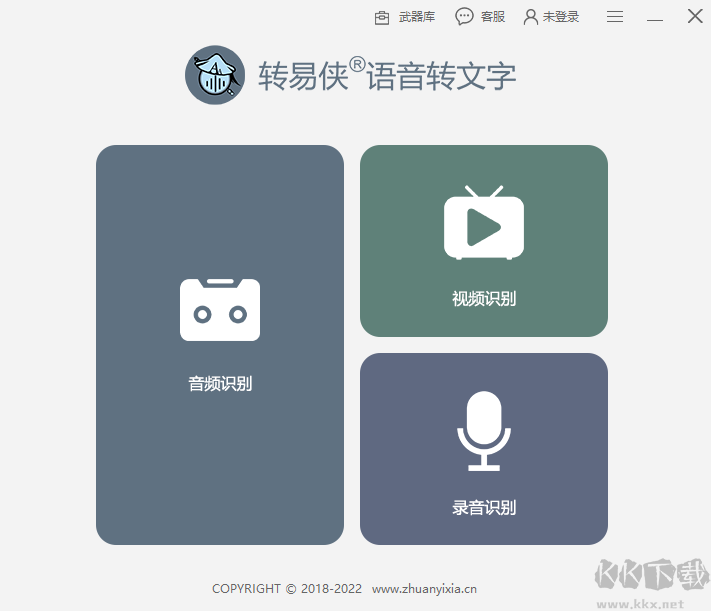
Task: Click the 转易侠语音转文字 title text
Action: pyautogui.click(x=387, y=75)
